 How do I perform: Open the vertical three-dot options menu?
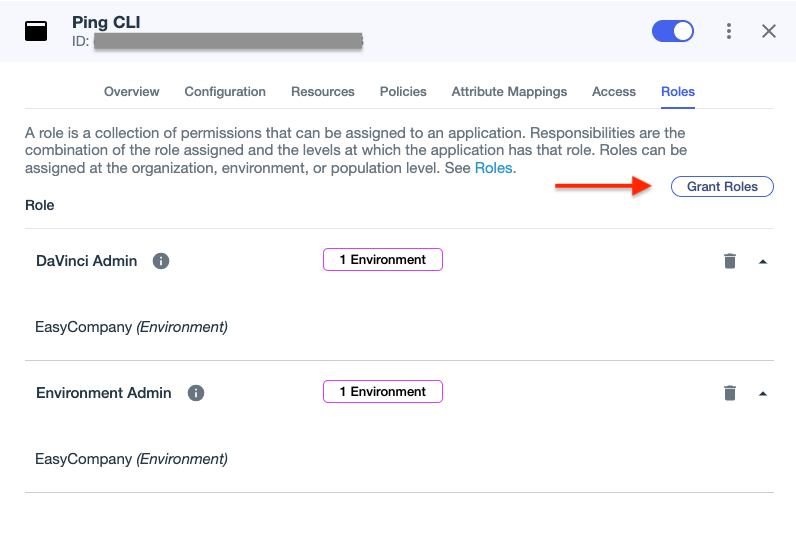click(x=729, y=31)
